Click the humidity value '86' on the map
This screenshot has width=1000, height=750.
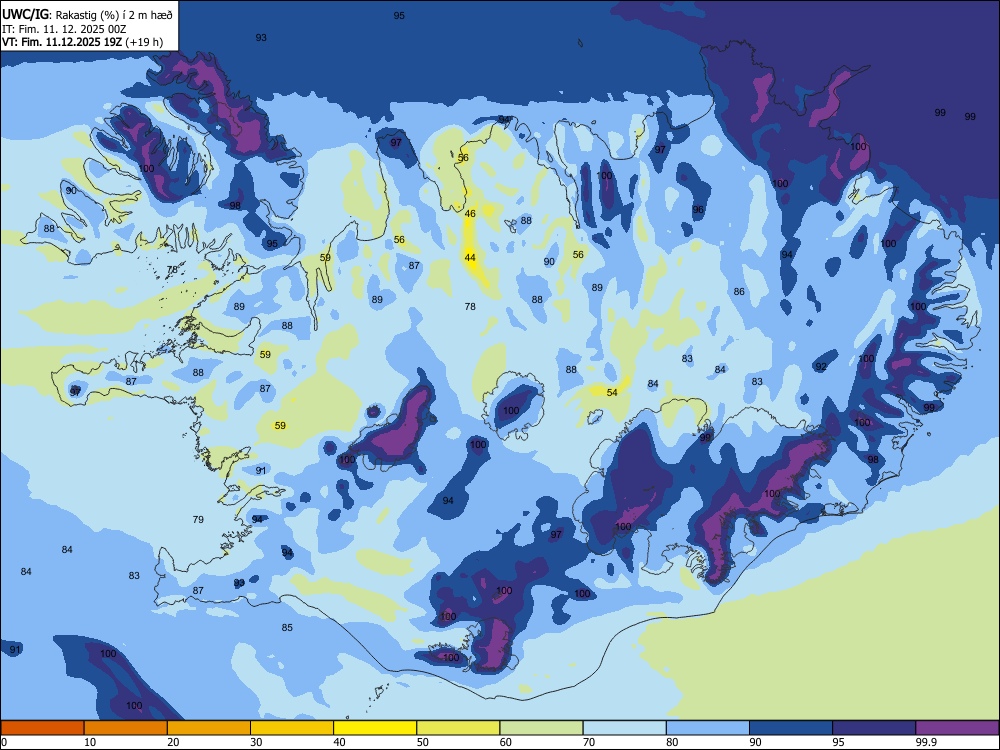[x=739, y=291]
